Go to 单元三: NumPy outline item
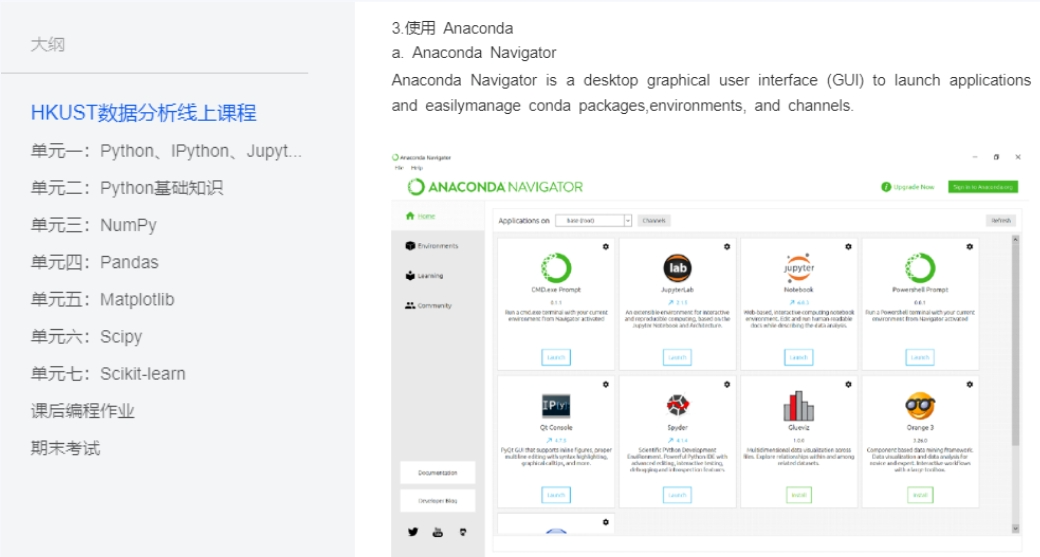Image resolution: width=1040 pixels, height=557 pixels. (x=94, y=225)
